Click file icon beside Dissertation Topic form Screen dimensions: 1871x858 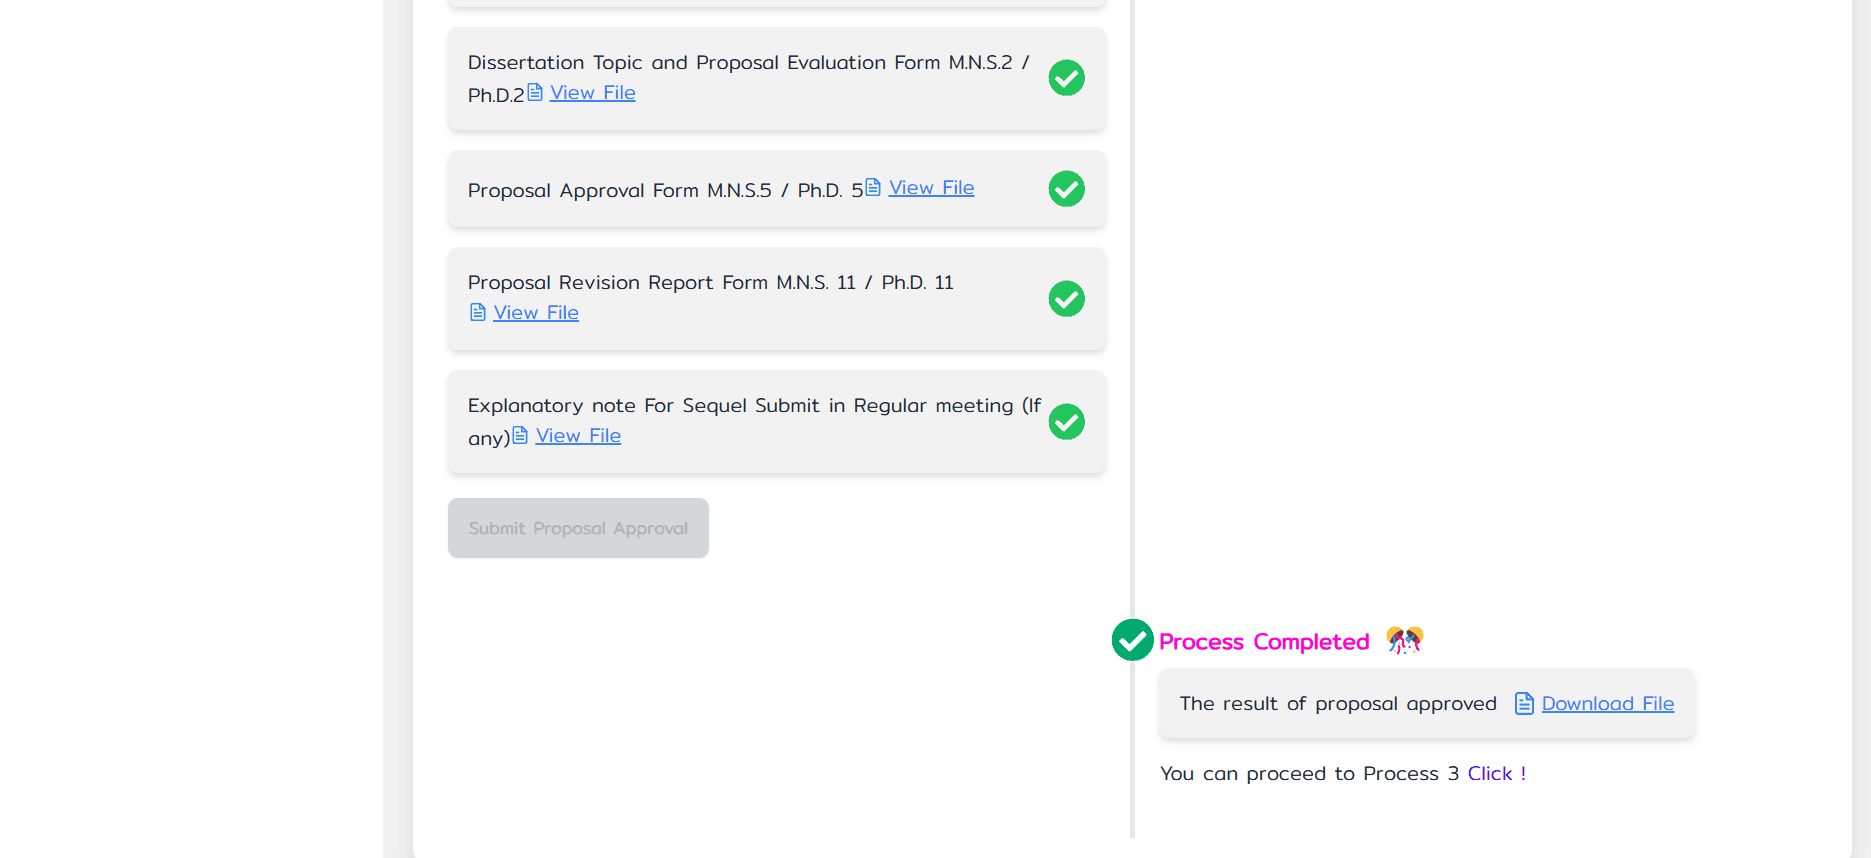click(x=535, y=93)
